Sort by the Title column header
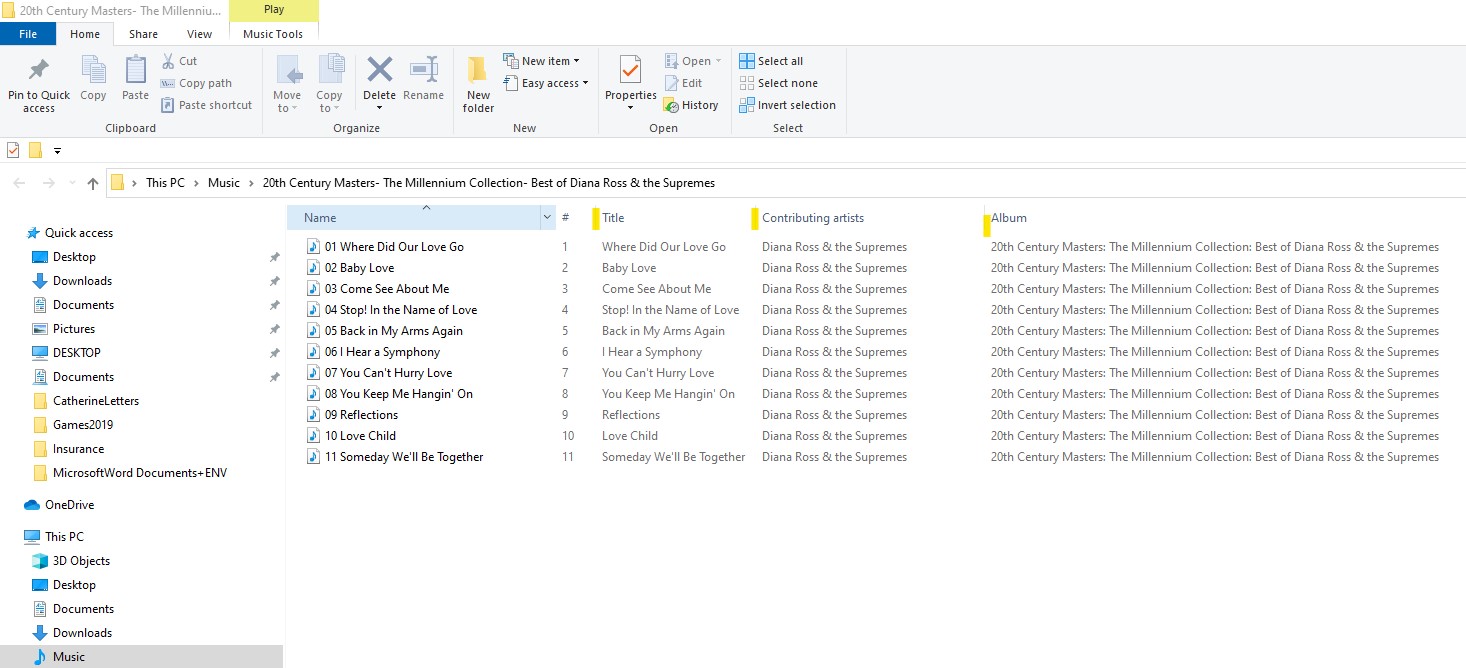 (x=613, y=217)
